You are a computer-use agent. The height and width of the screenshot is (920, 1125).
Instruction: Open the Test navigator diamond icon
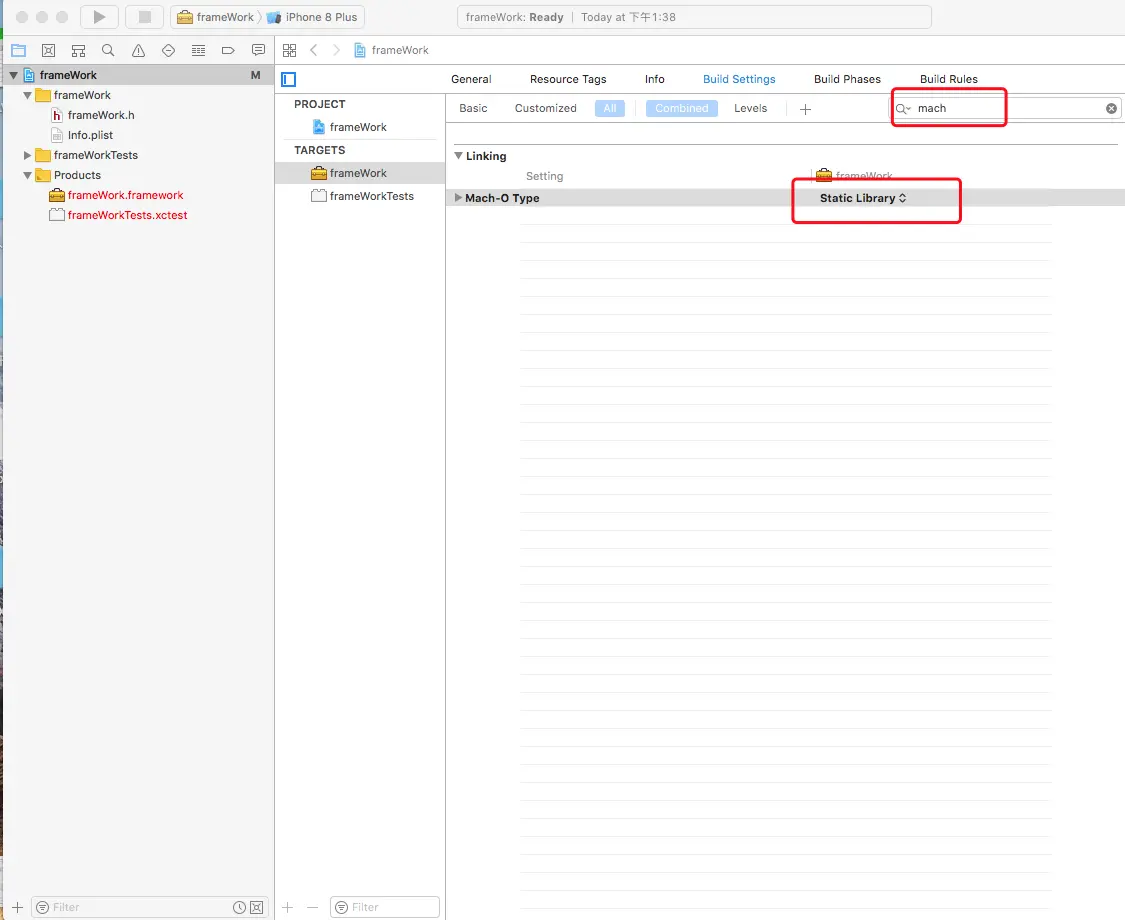(x=169, y=50)
